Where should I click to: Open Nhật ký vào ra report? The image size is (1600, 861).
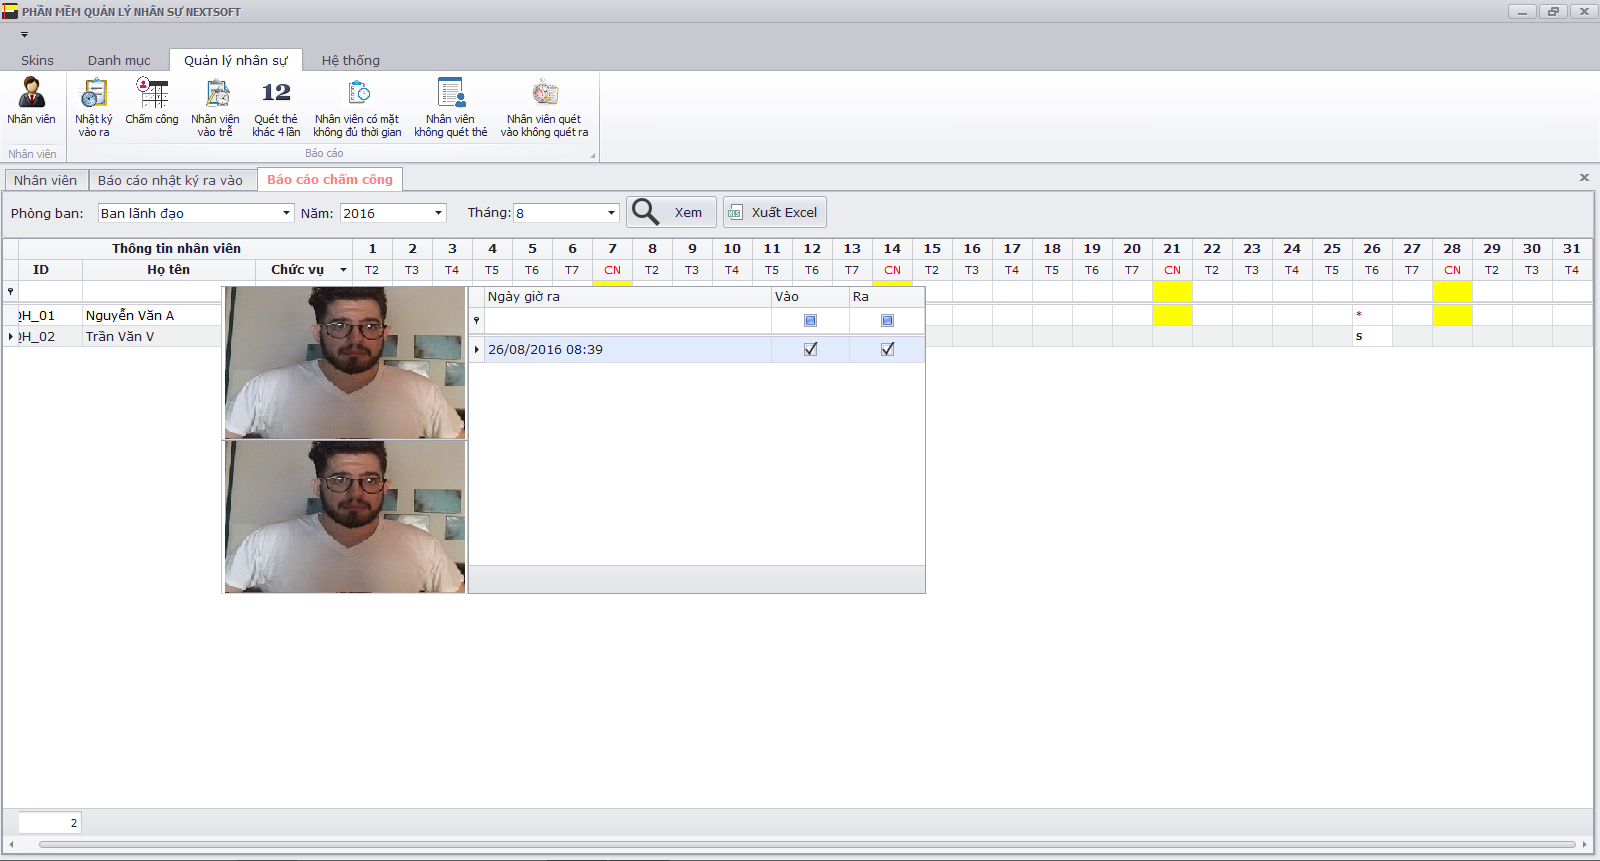(x=93, y=106)
